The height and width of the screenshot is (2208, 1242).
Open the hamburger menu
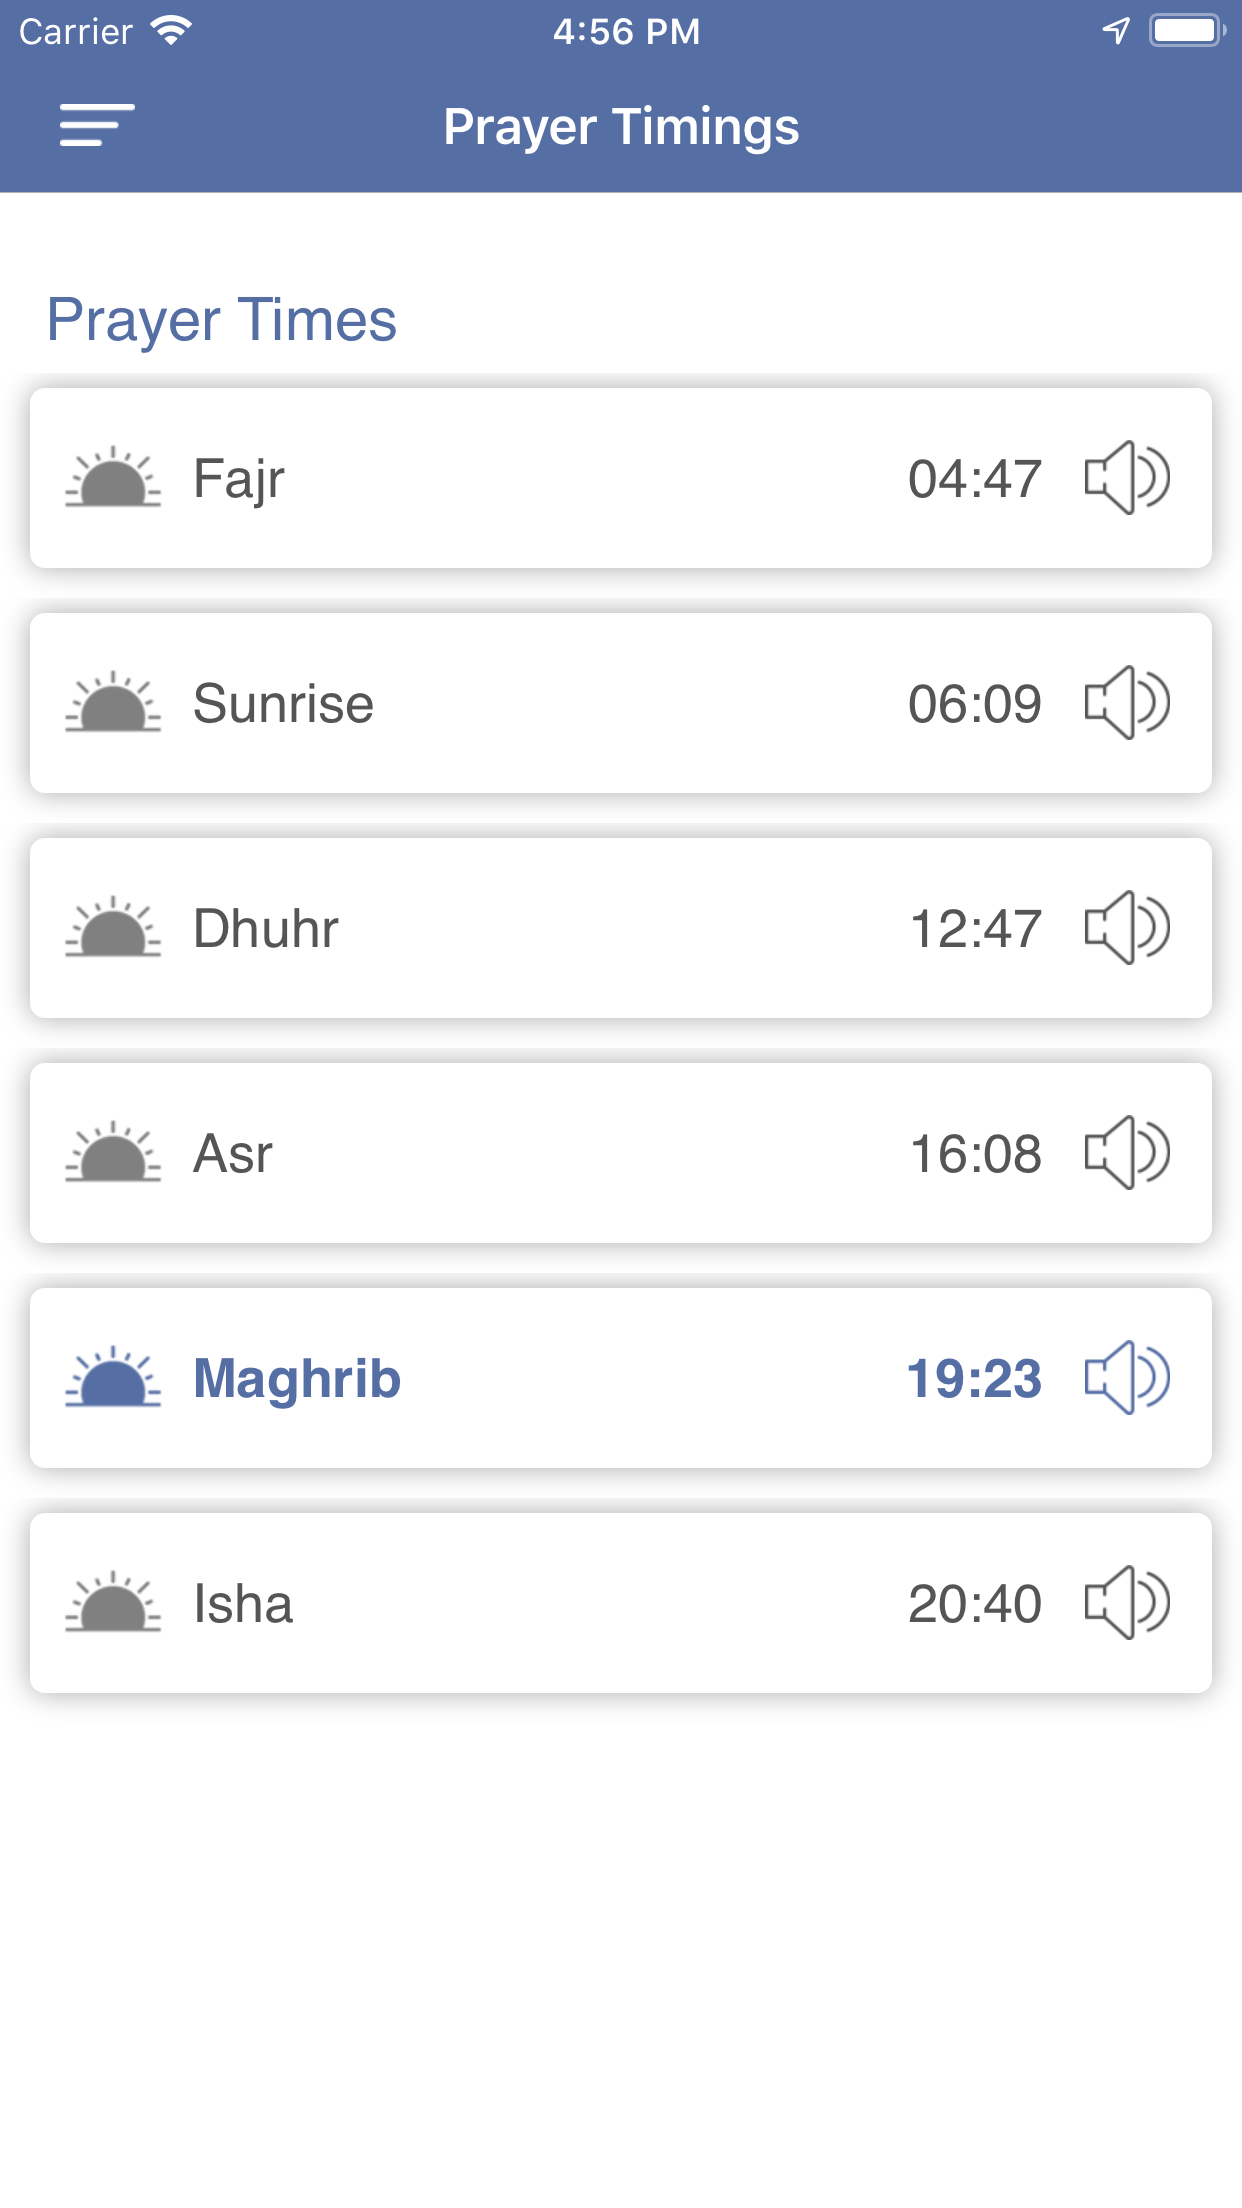(x=96, y=126)
